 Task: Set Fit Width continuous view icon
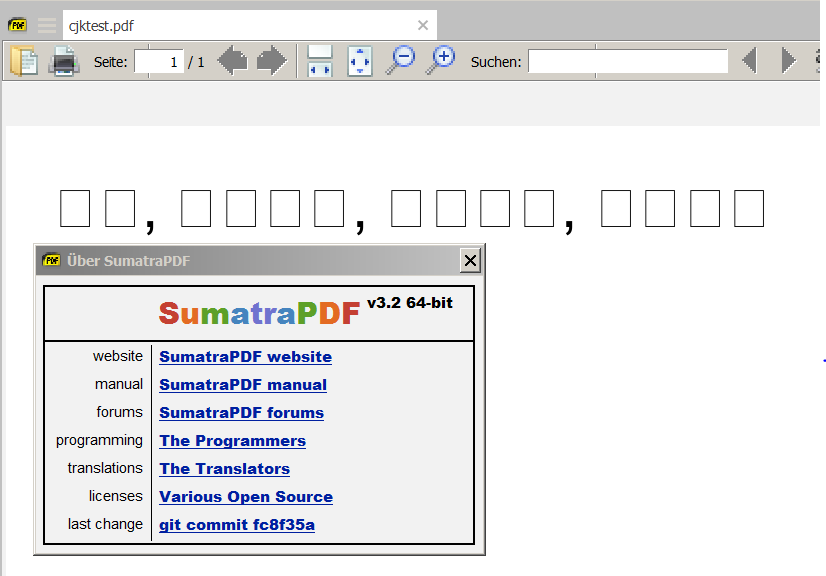click(x=320, y=61)
